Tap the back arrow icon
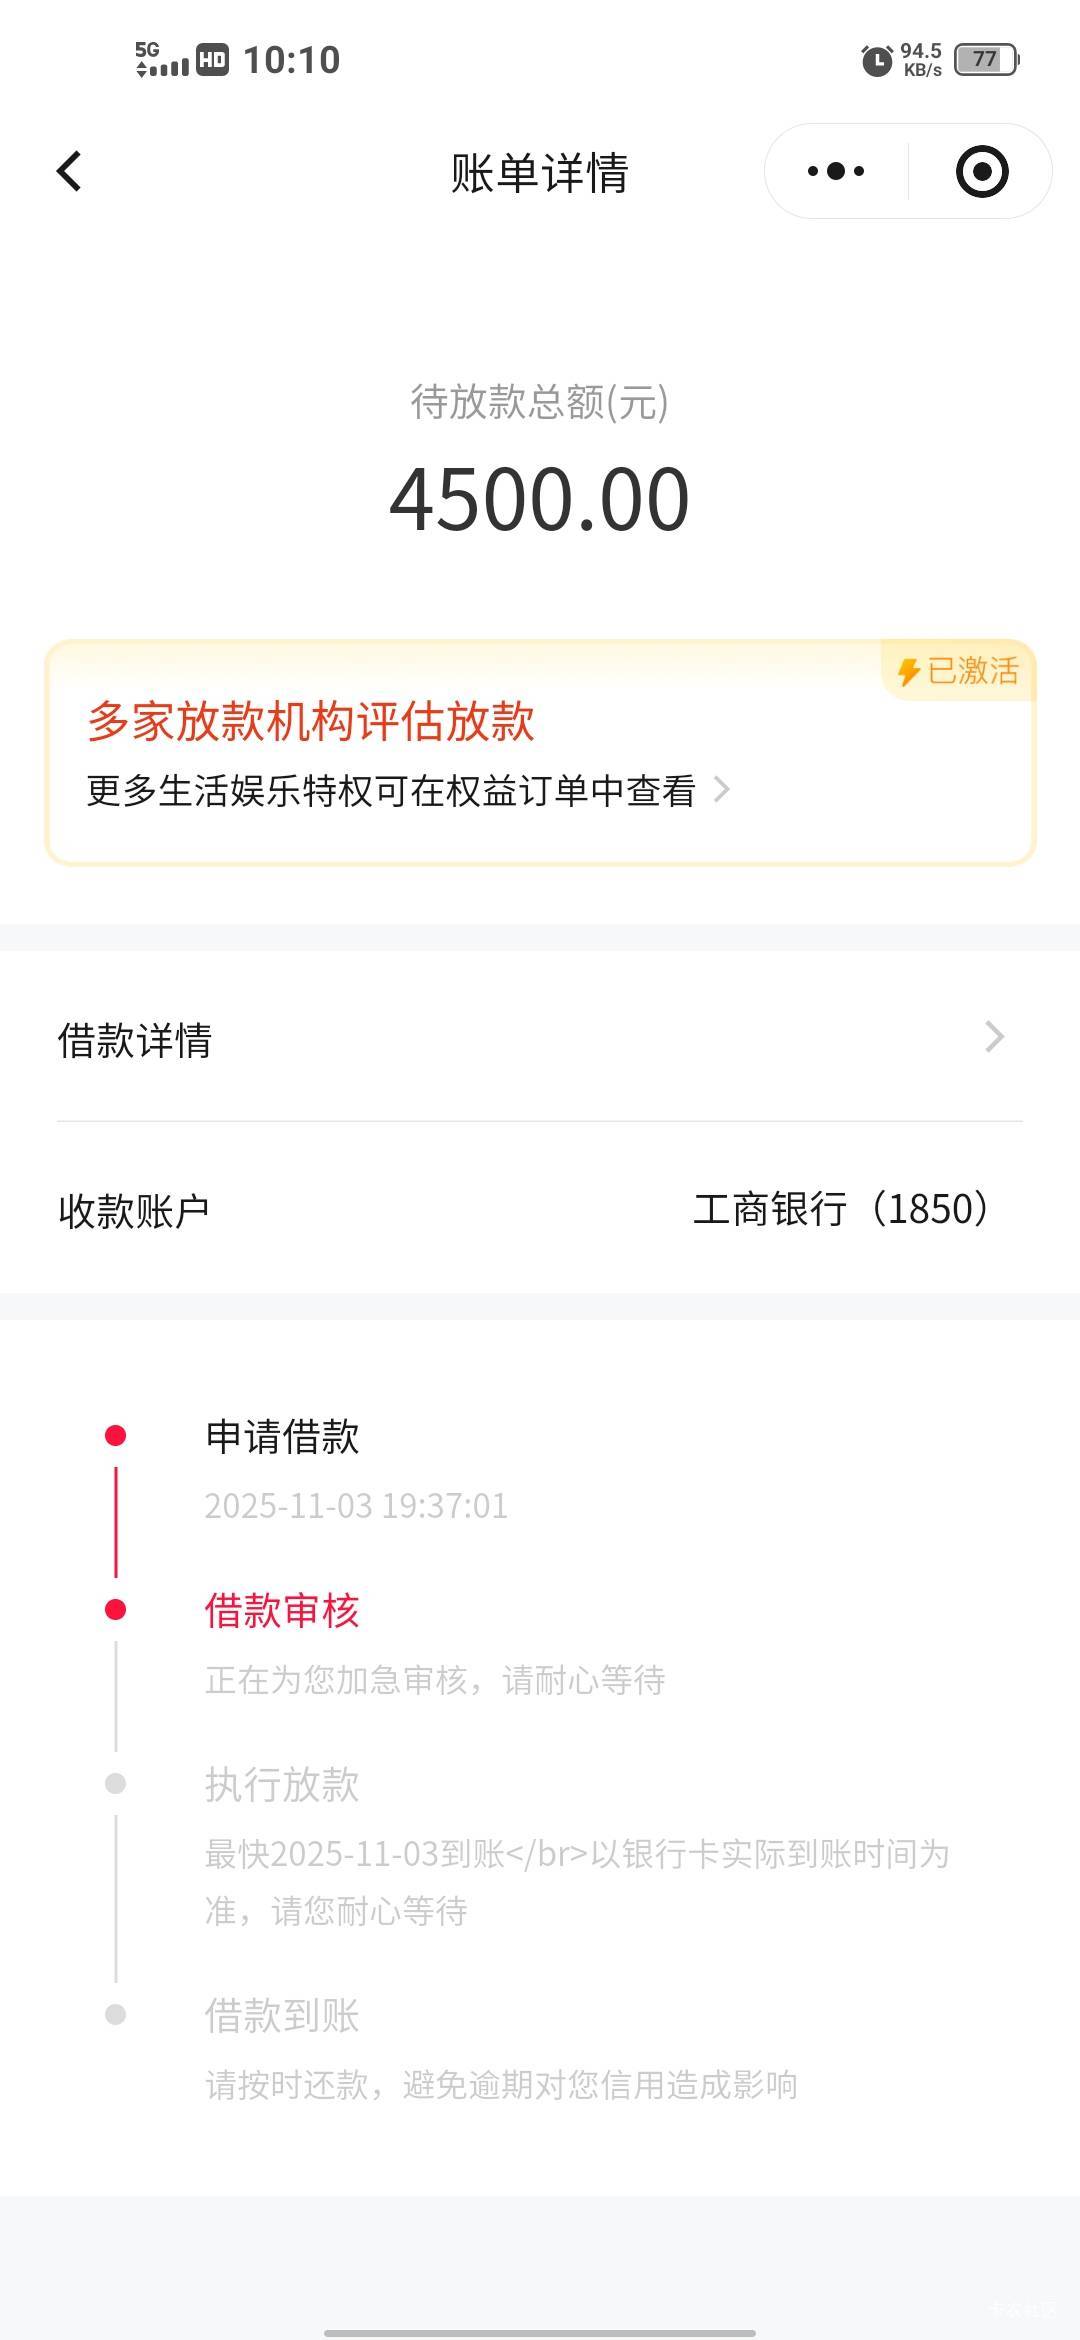This screenshot has height=2340, width=1080. point(69,171)
